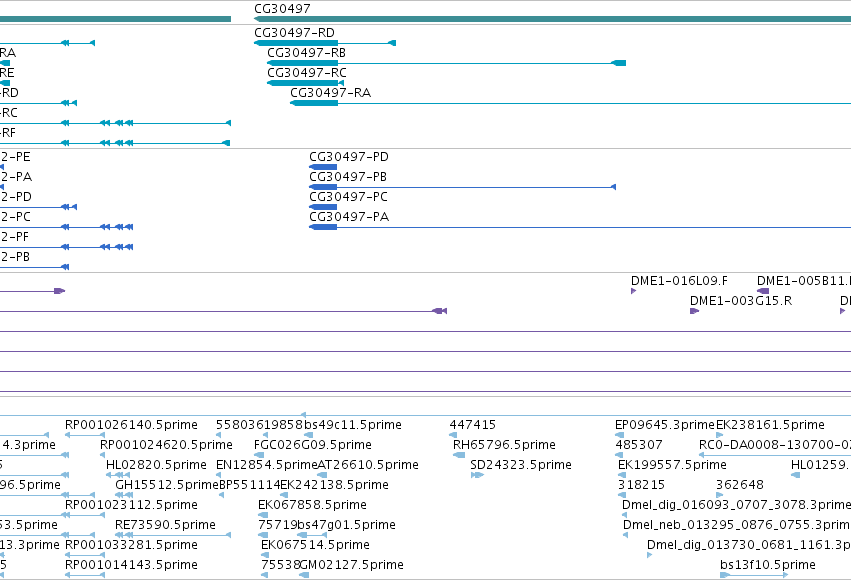Select the RP001024620.5prime EST label
The height and width of the screenshot is (580, 851).
[166, 445]
